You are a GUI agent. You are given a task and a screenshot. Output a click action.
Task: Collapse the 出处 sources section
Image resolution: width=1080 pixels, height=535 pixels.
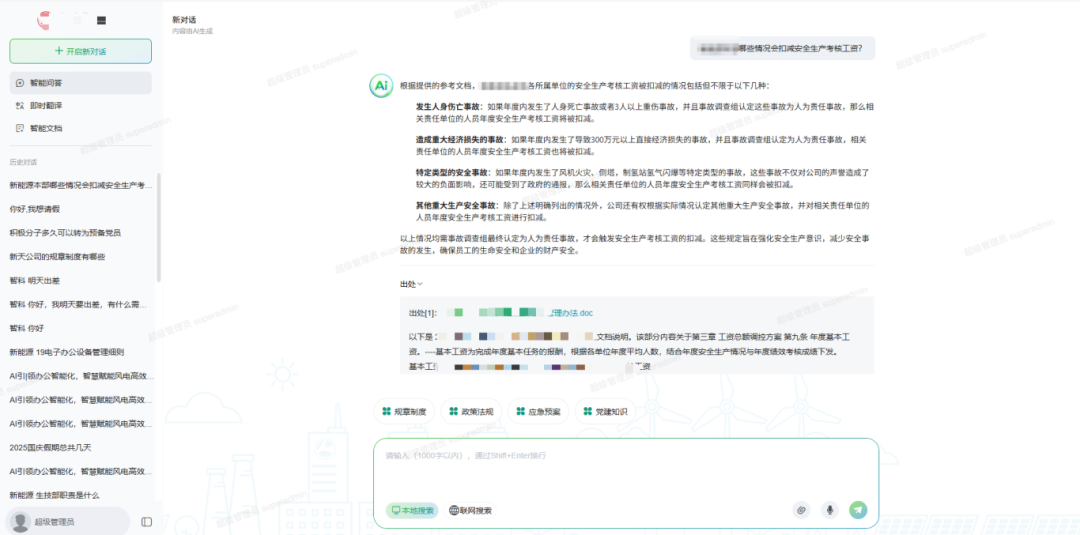click(411, 284)
